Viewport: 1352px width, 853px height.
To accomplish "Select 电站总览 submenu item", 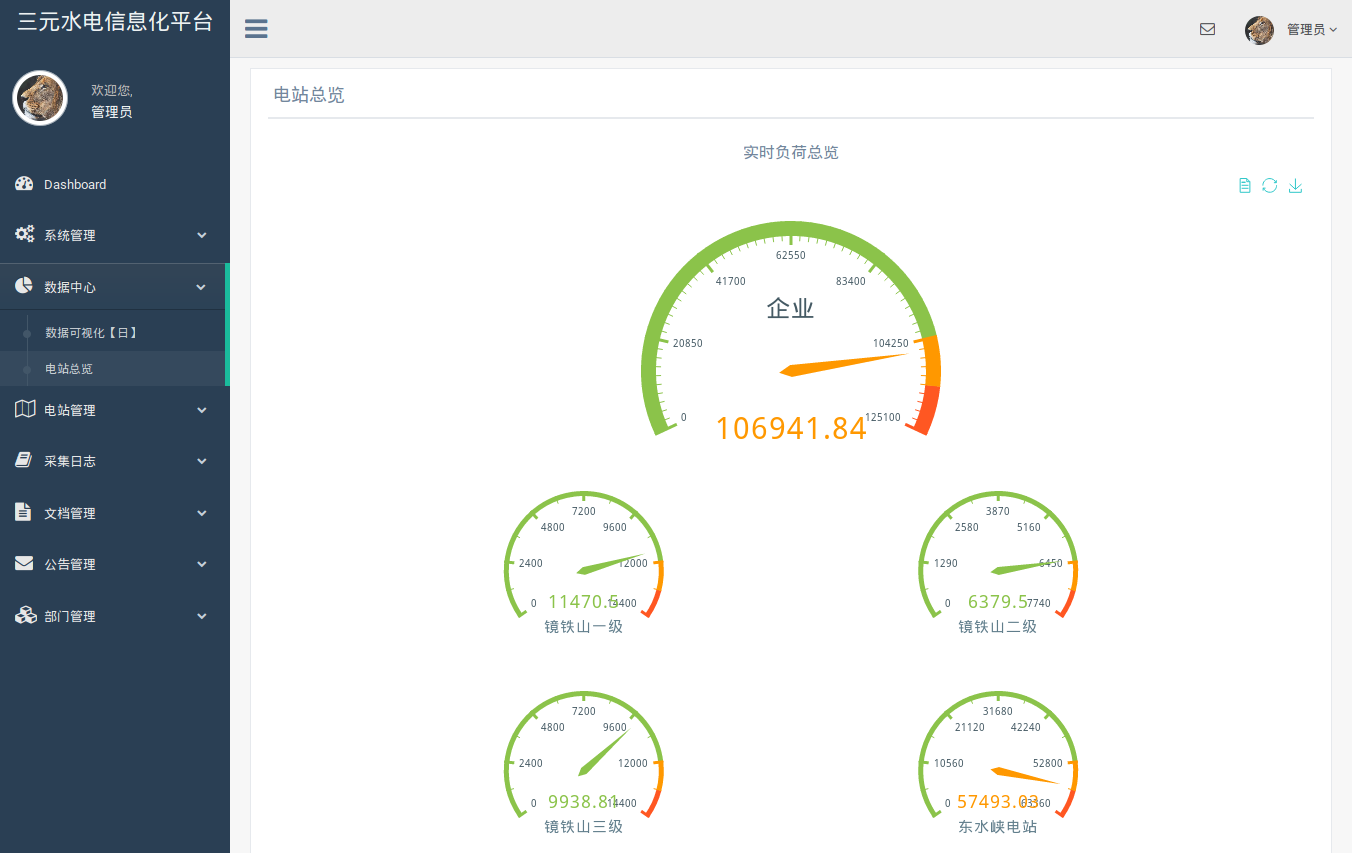I will (x=69, y=369).
